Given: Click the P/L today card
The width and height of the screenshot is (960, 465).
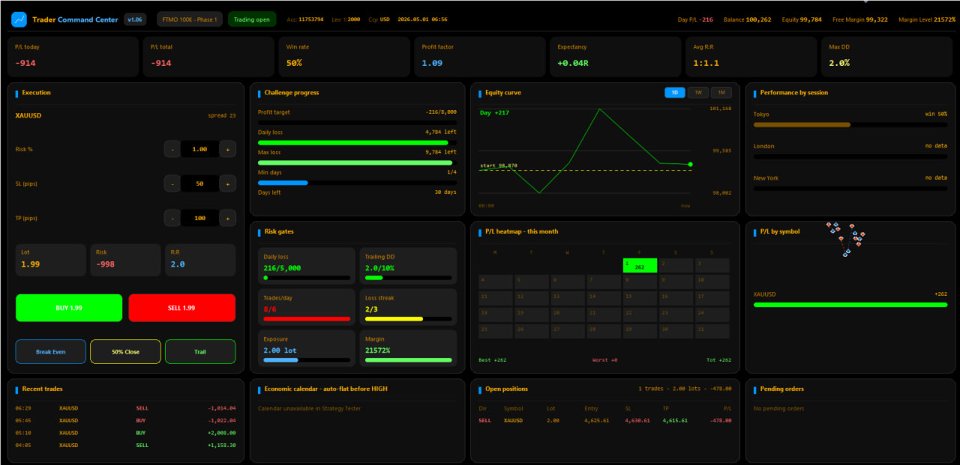Looking at the screenshot, I should point(73,56).
